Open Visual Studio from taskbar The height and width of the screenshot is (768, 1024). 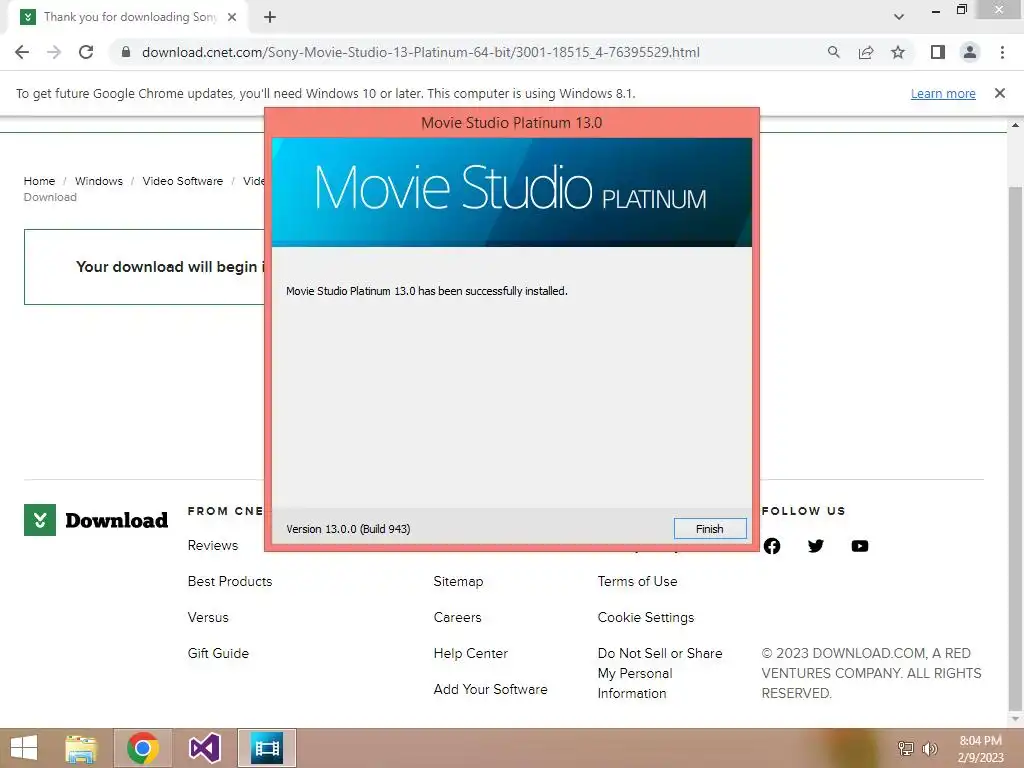(x=204, y=748)
